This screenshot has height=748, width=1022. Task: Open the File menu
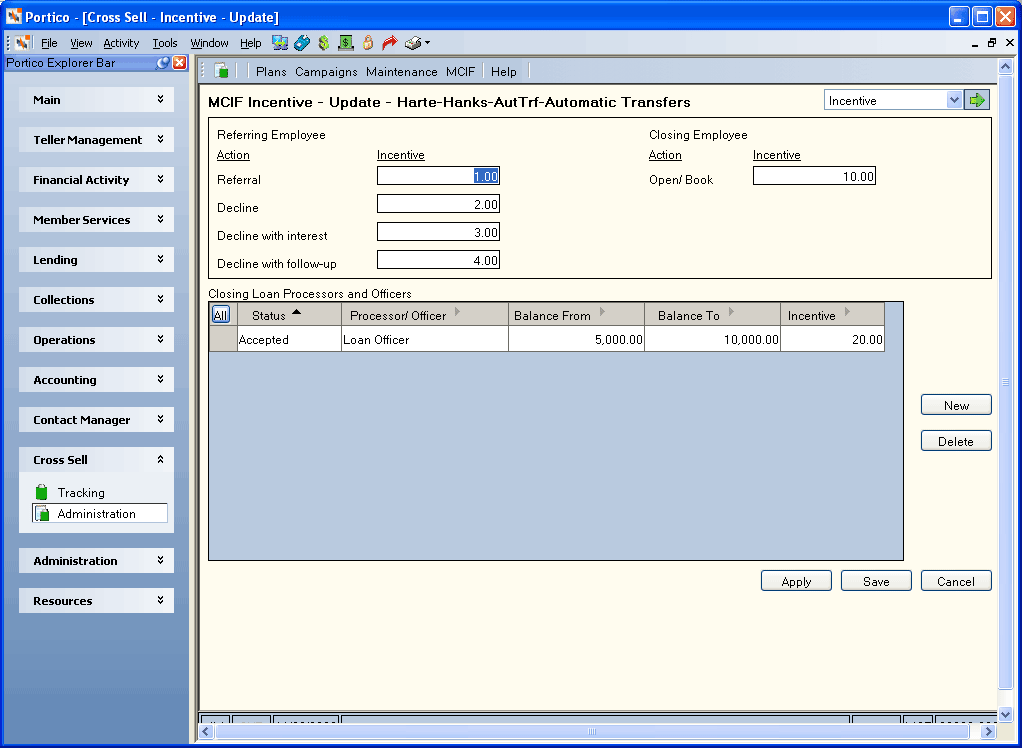[49, 43]
